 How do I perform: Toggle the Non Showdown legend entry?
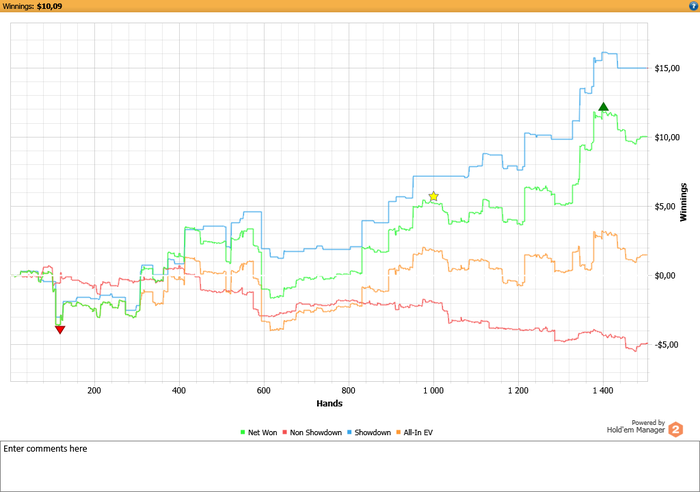pyautogui.click(x=312, y=432)
